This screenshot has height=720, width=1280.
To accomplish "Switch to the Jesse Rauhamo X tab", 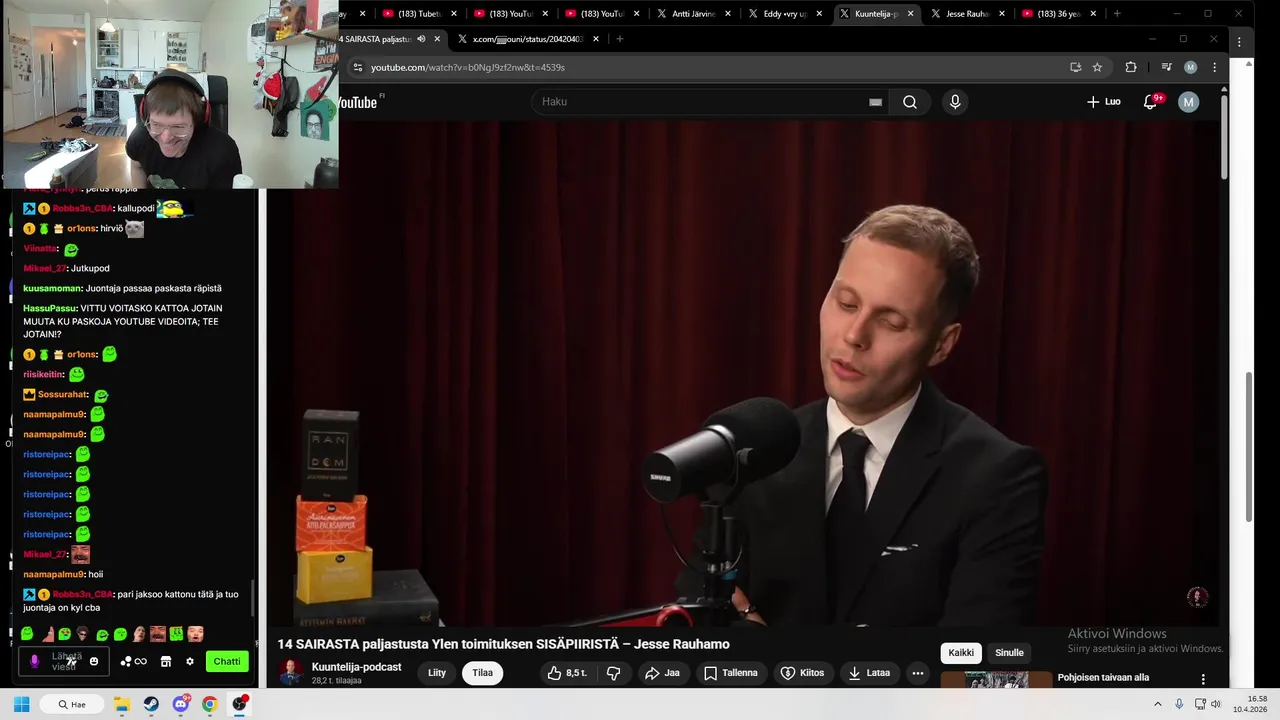I will tap(966, 14).
